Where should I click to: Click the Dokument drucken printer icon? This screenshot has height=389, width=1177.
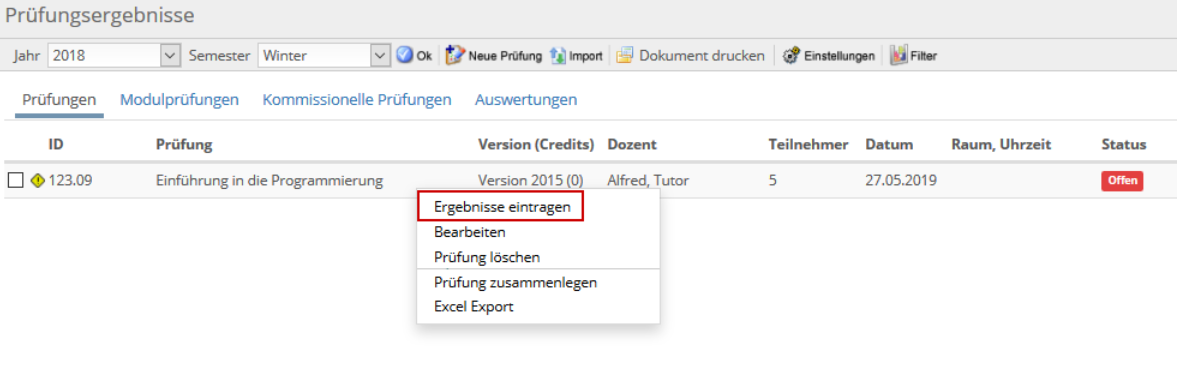pyautogui.click(x=625, y=56)
